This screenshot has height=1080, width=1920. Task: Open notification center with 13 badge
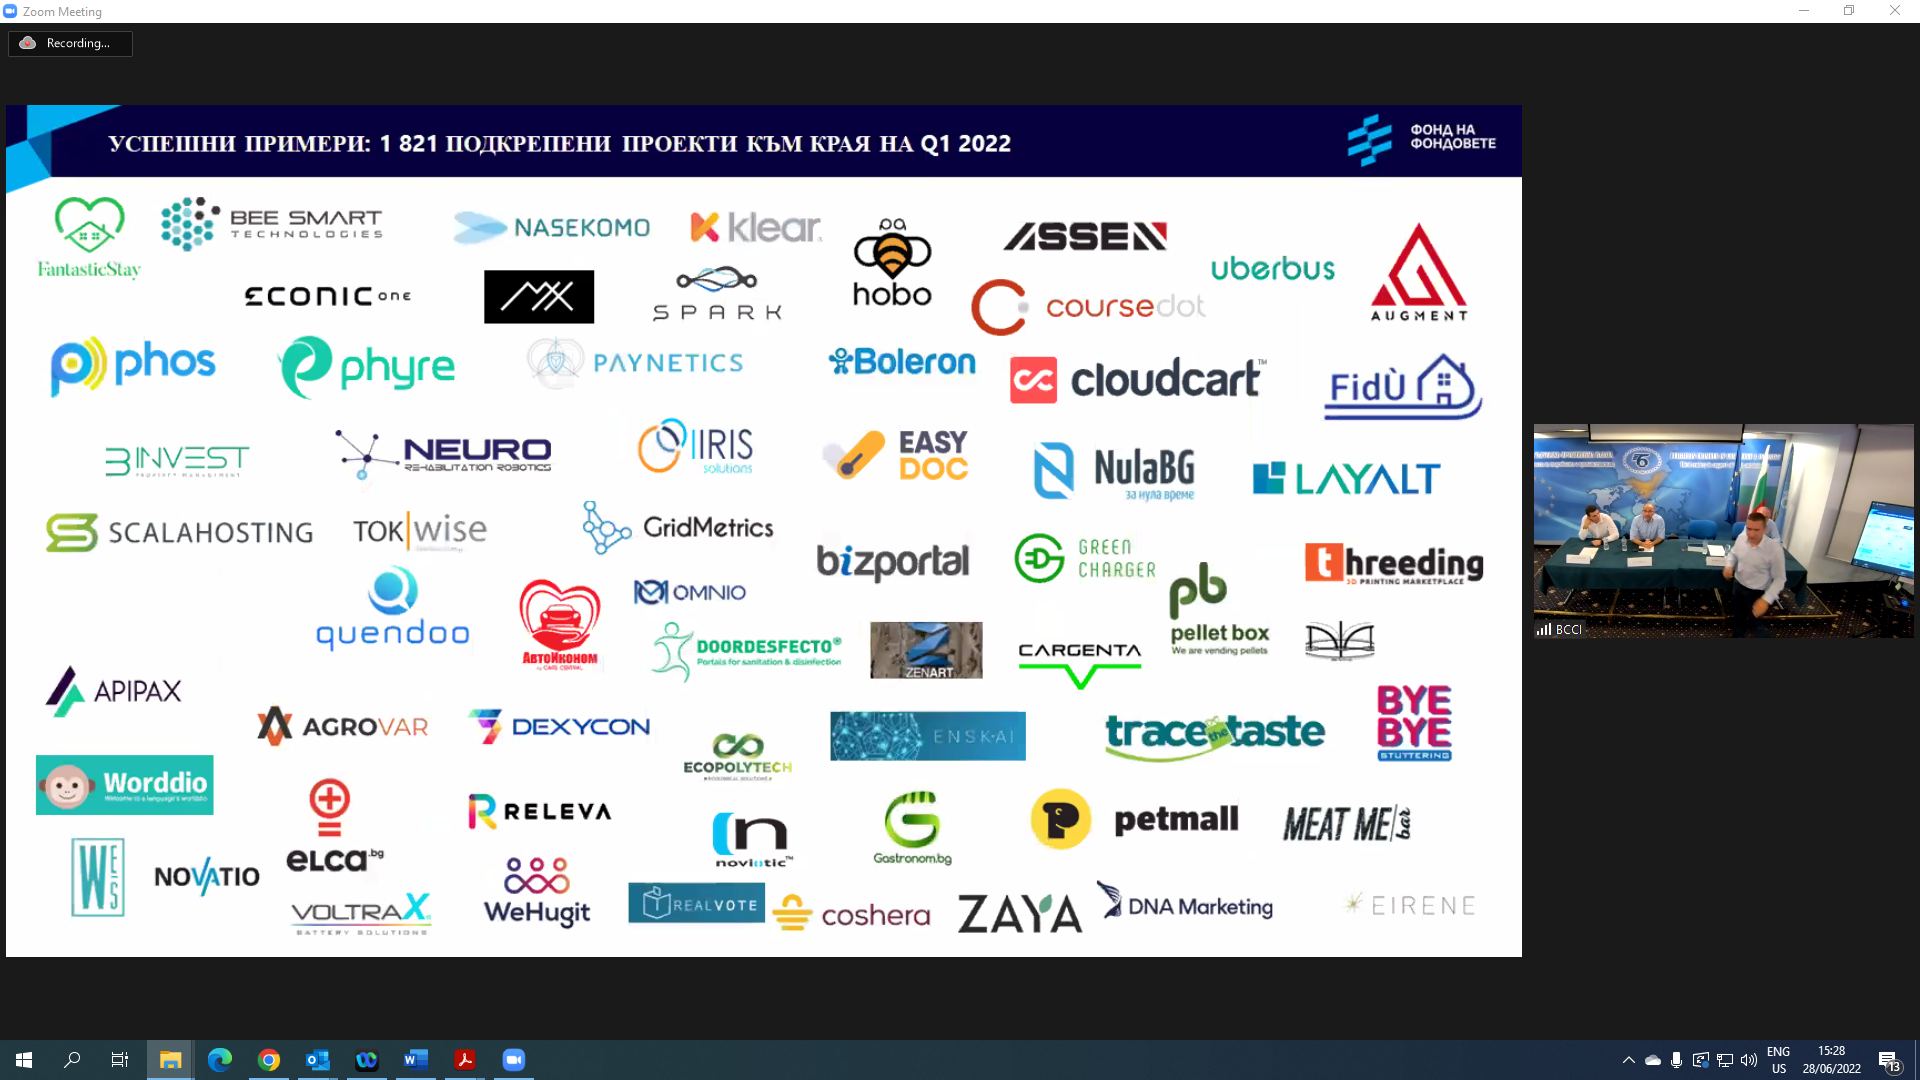pyautogui.click(x=1889, y=1061)
